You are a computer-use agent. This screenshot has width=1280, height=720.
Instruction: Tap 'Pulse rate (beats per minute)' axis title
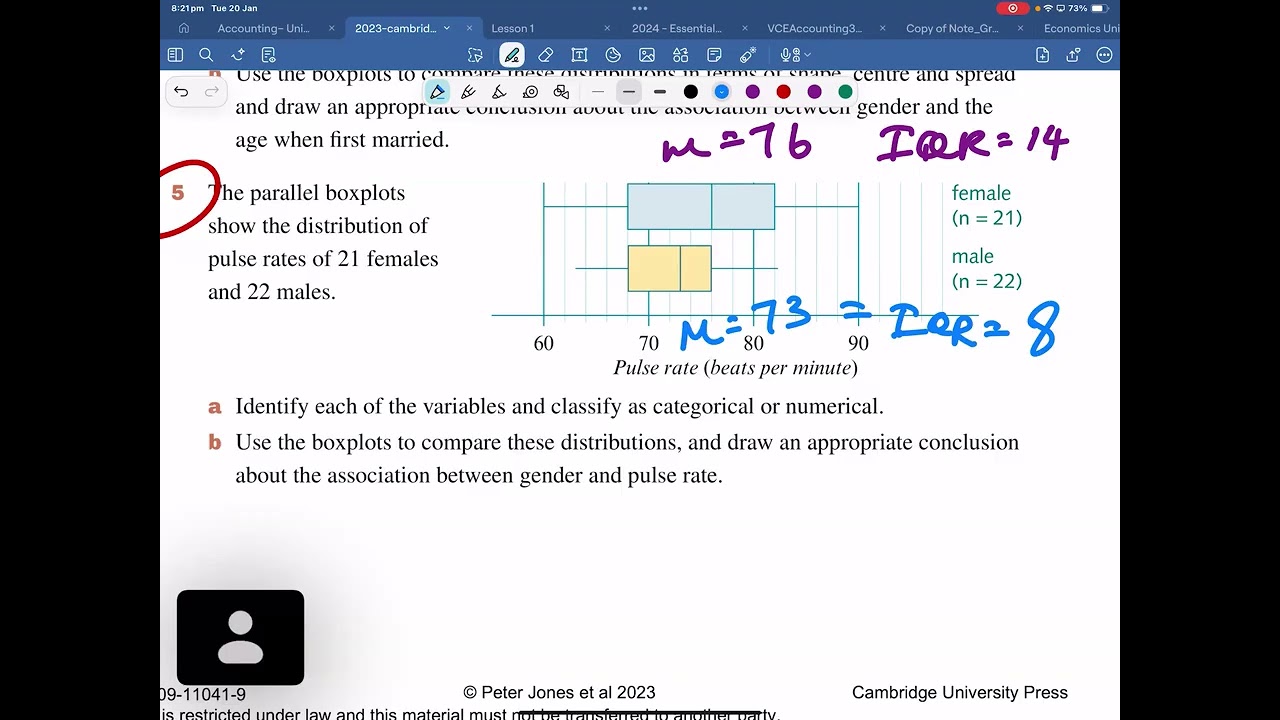(x=735, y=368)
